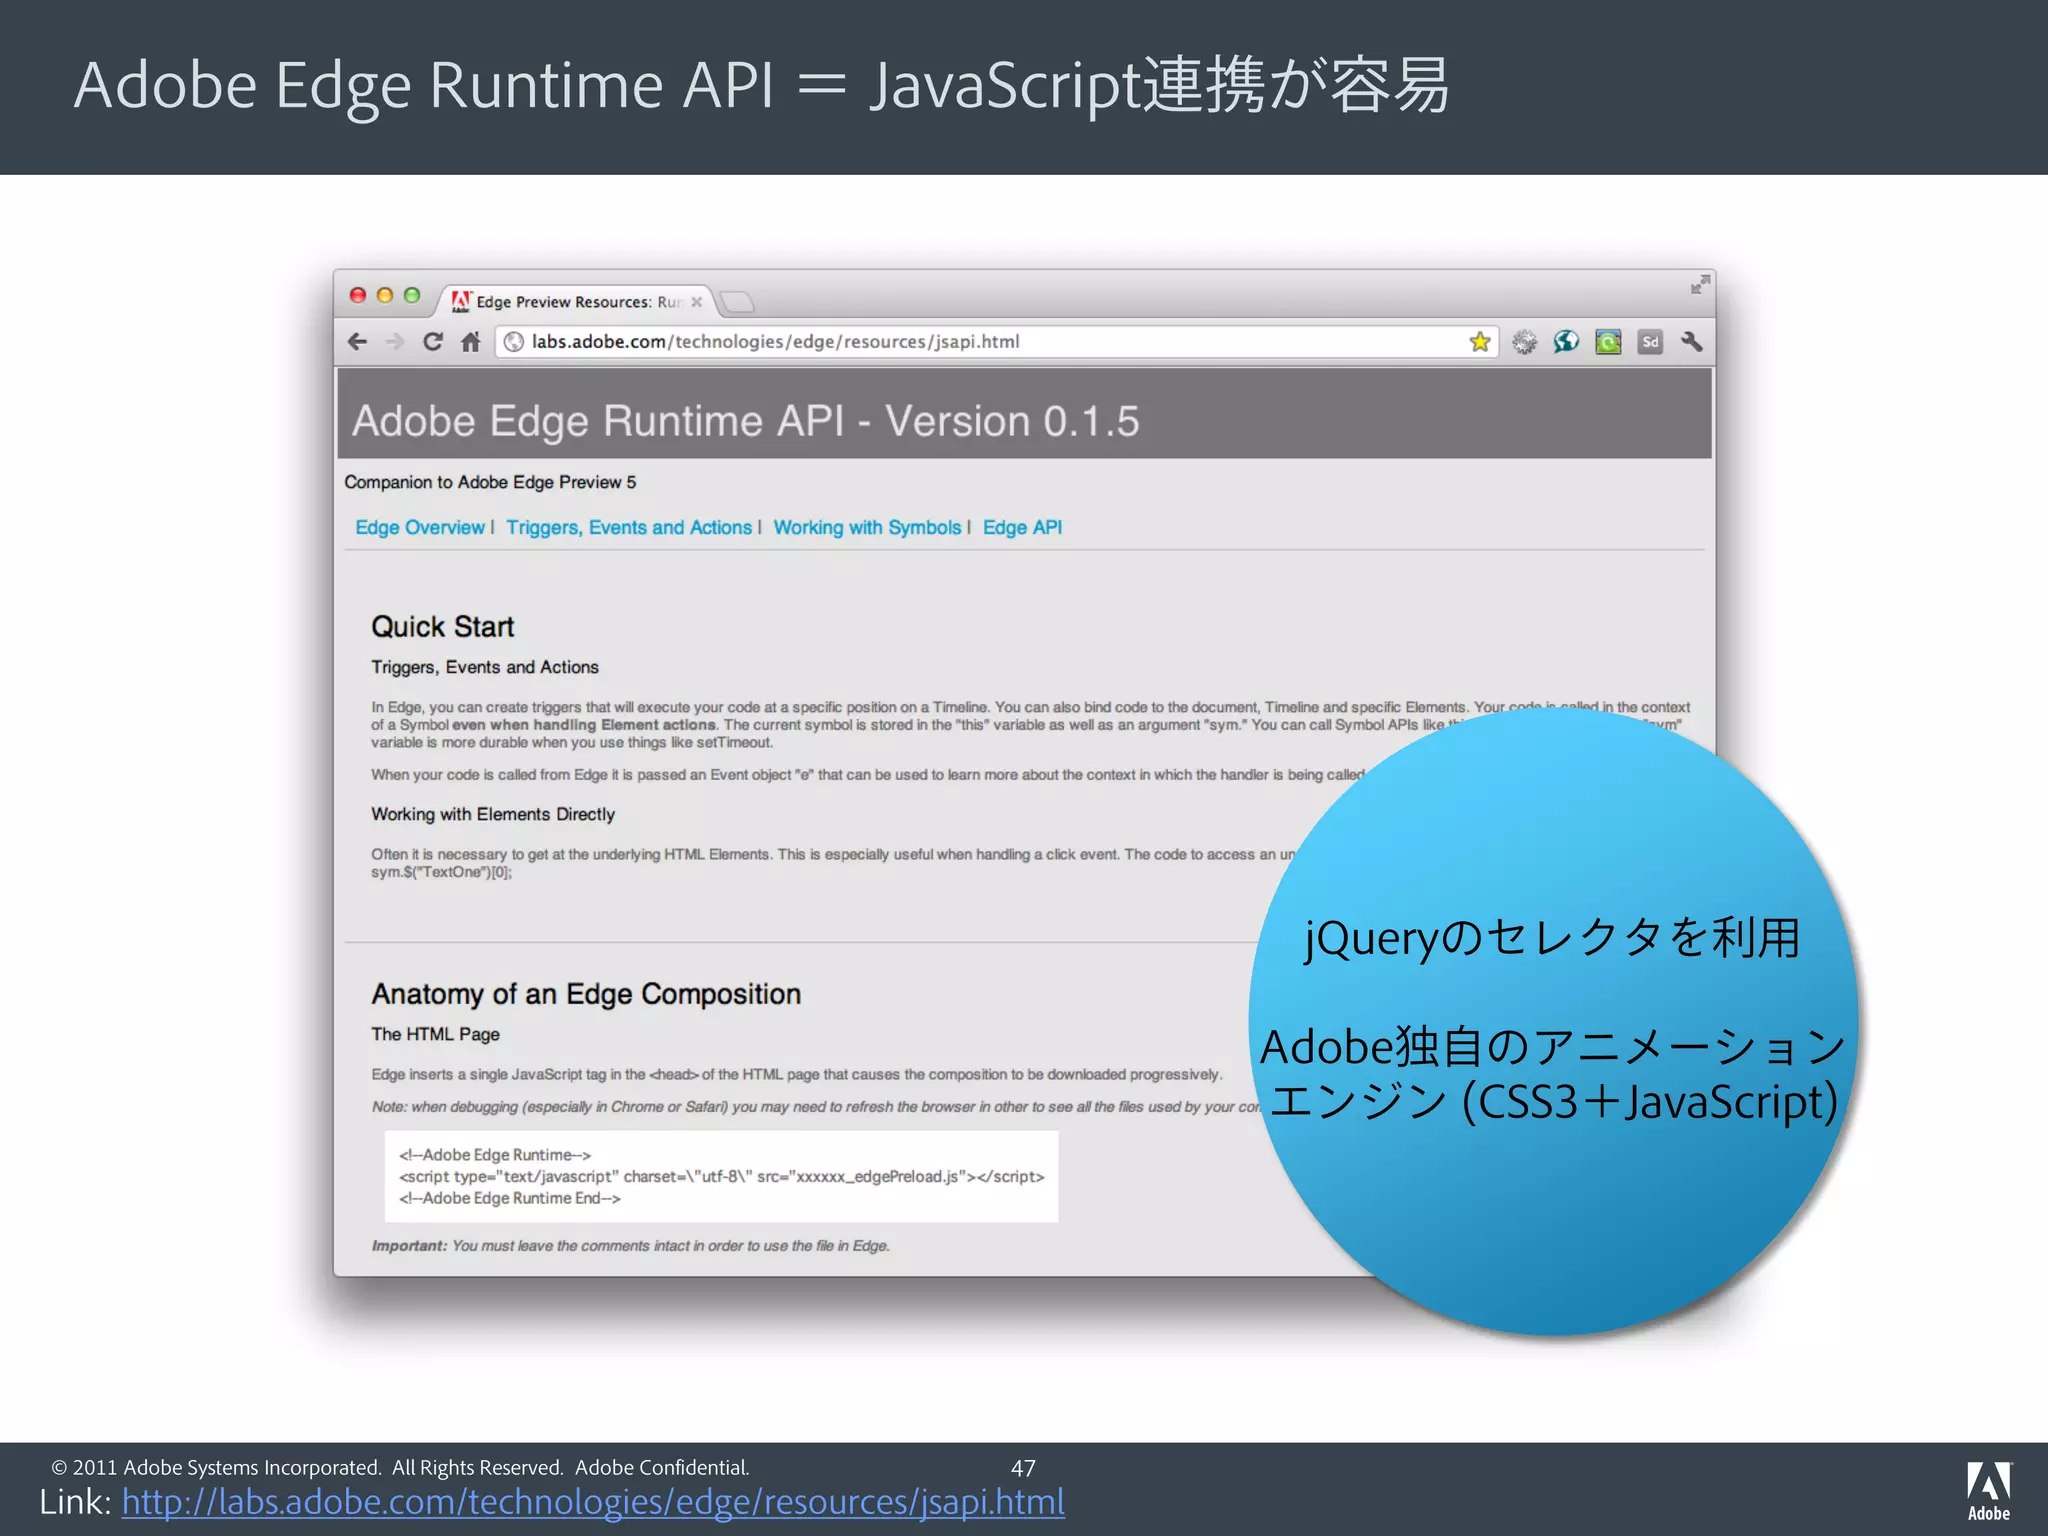Open the Edge API link

click(1022, 527)
